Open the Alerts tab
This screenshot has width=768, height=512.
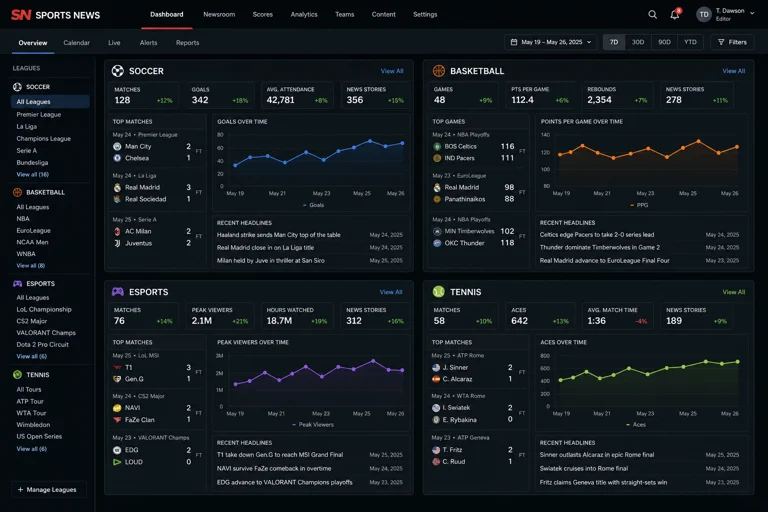point(148,43)
